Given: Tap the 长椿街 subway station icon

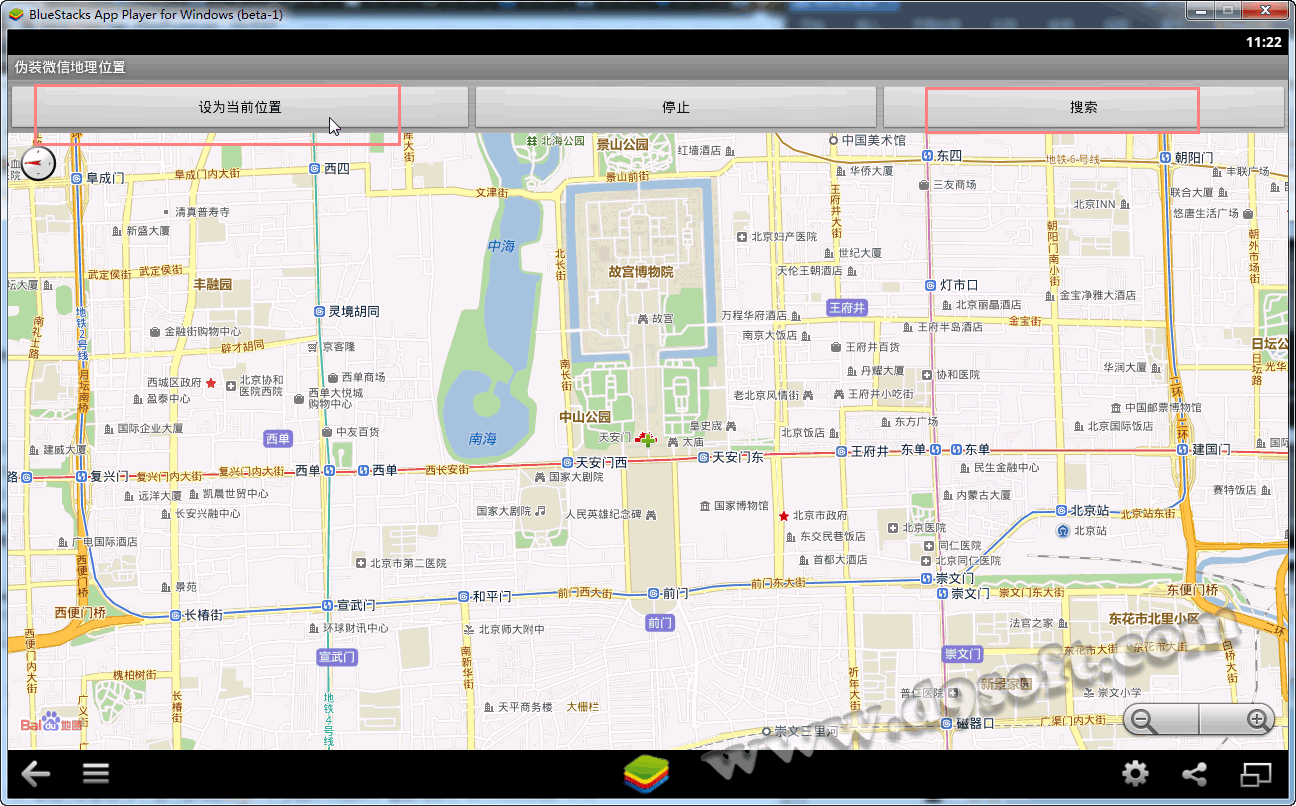Looking at the screenshot, I should point(176,615).
